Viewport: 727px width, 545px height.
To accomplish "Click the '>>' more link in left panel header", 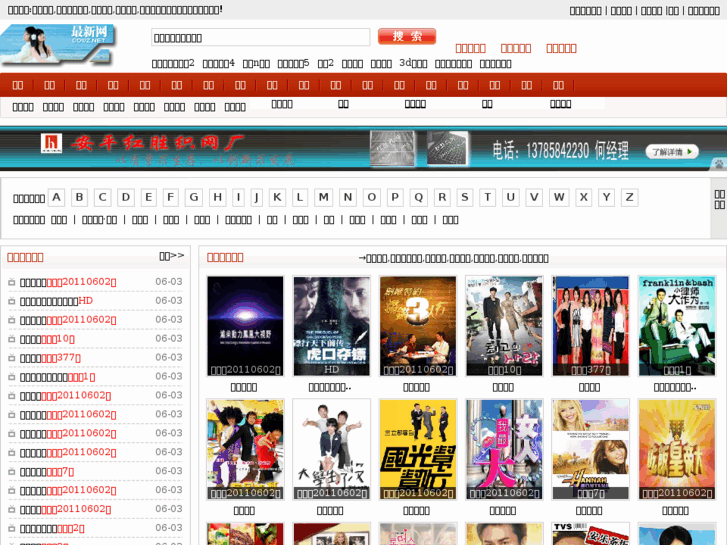I will point(172,256).
